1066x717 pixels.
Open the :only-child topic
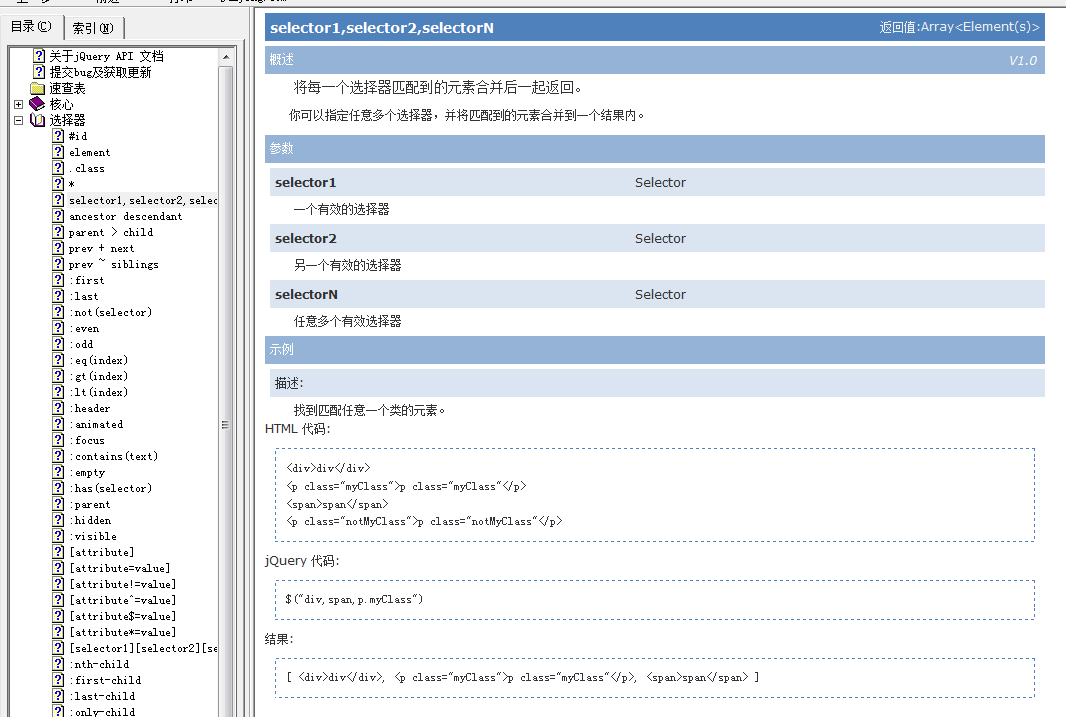point(102,712)
